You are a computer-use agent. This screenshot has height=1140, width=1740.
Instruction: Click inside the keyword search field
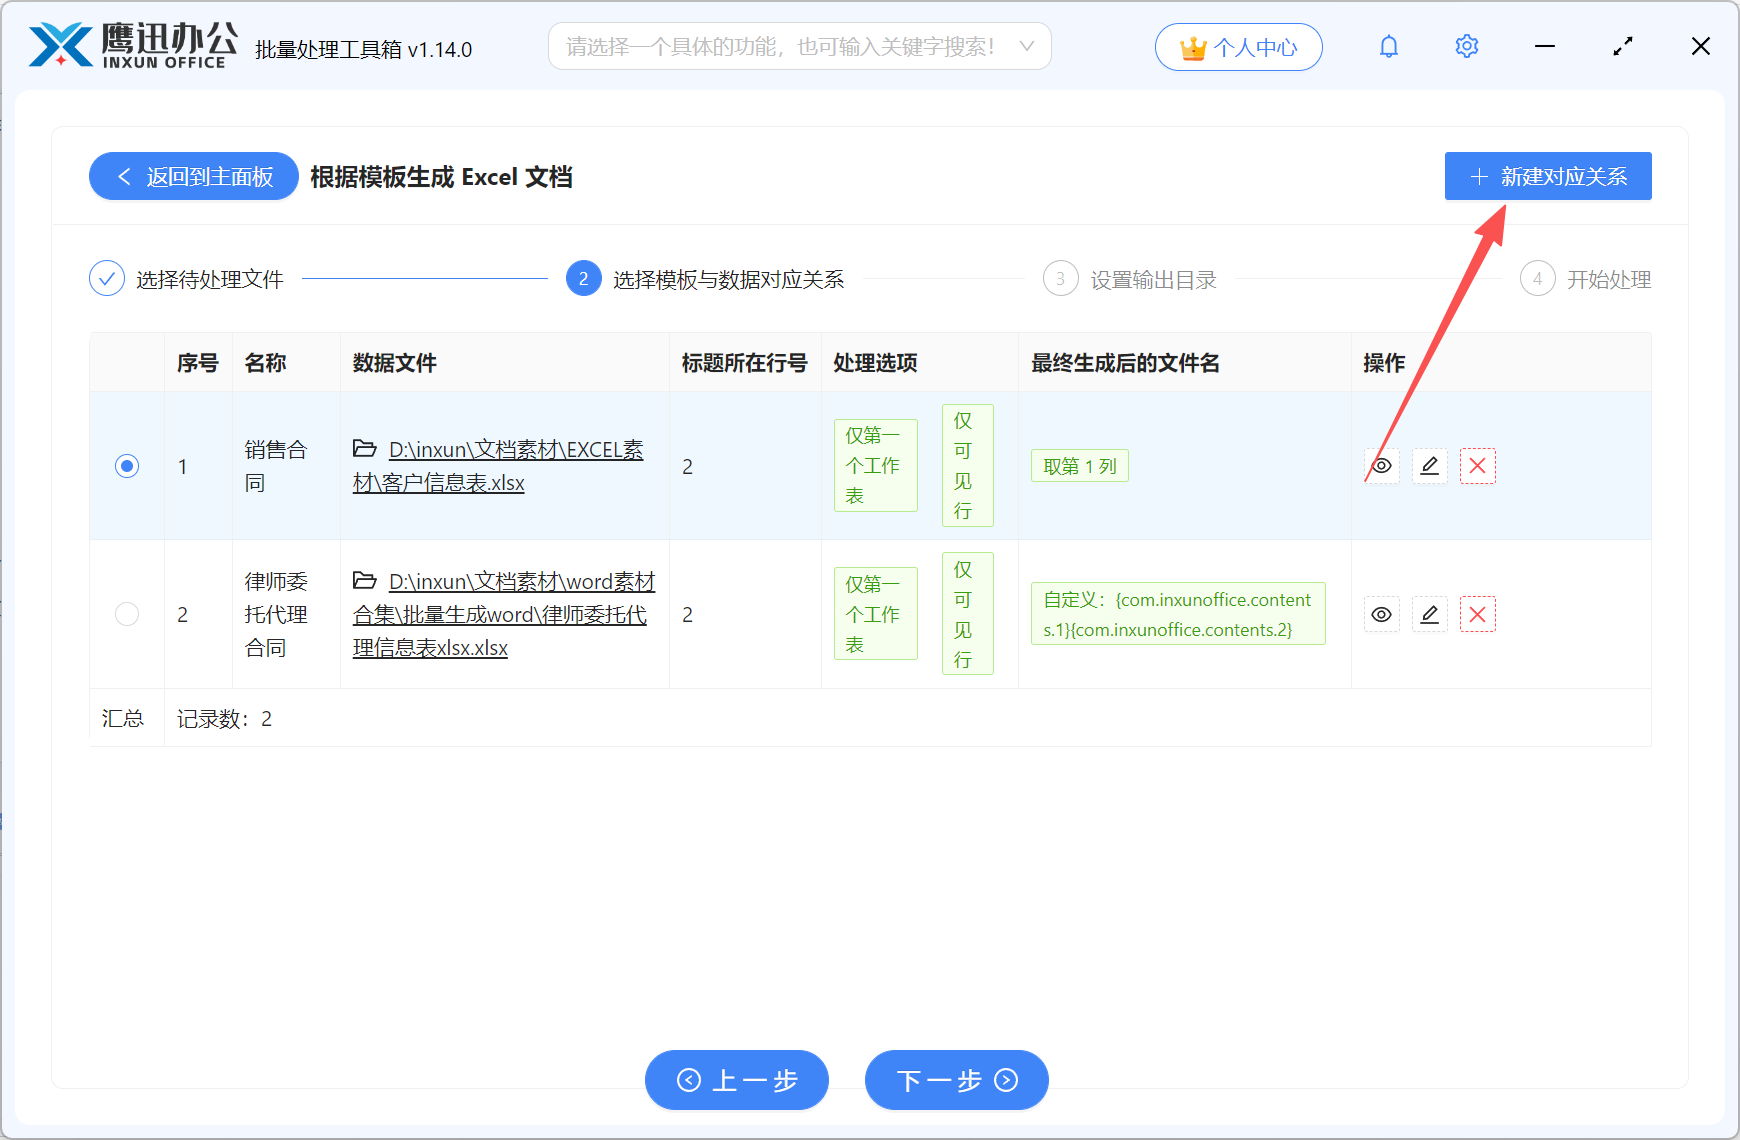tap(790, 45)
